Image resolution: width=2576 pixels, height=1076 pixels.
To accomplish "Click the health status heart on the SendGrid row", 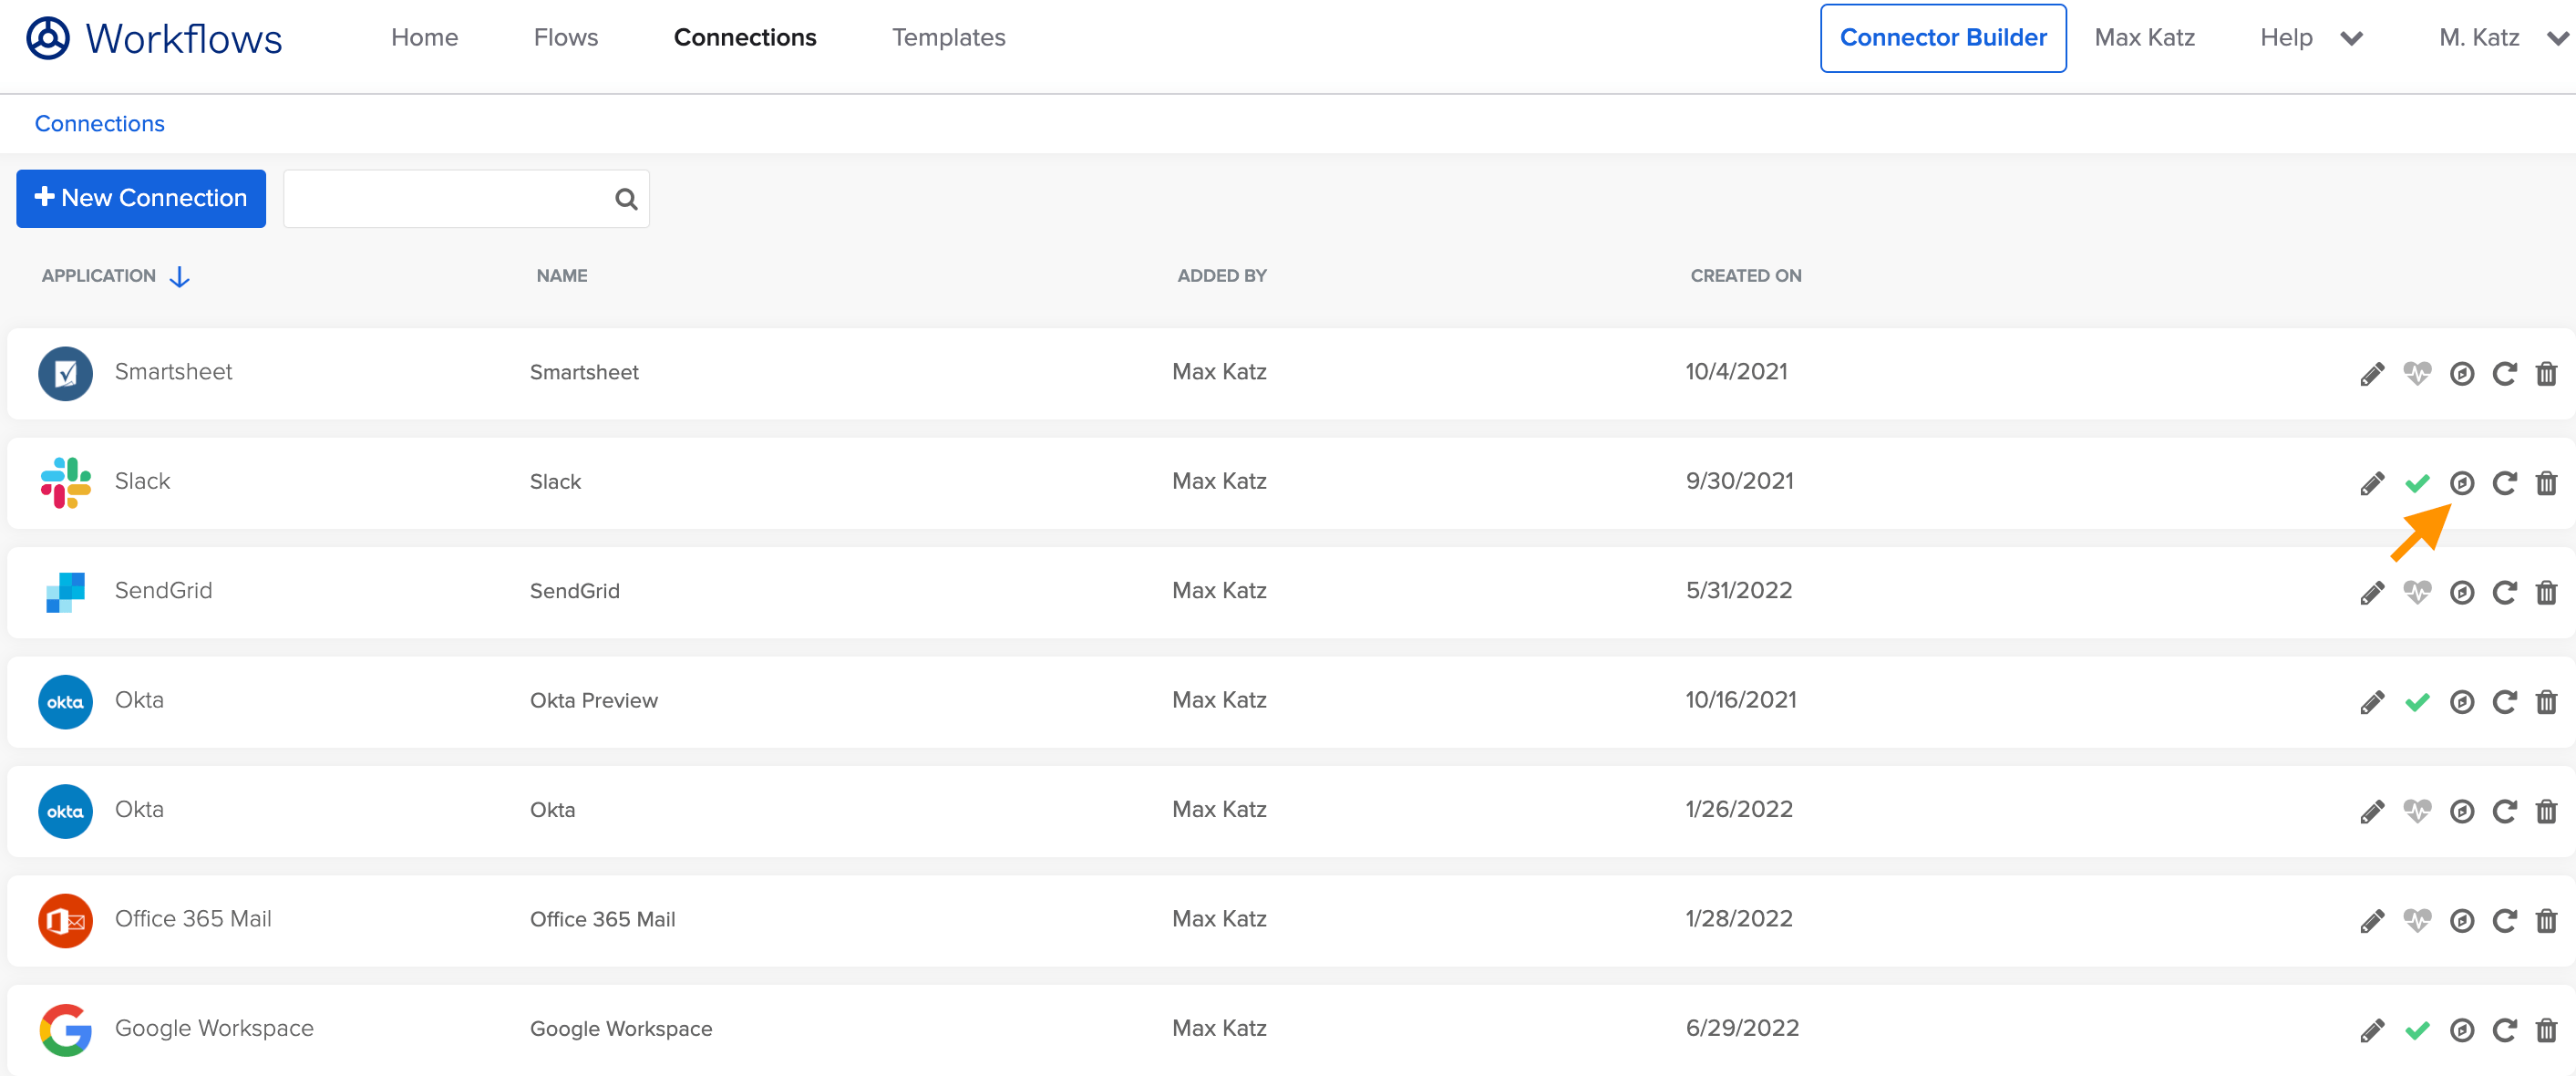I will click(x=2417, y=592).
